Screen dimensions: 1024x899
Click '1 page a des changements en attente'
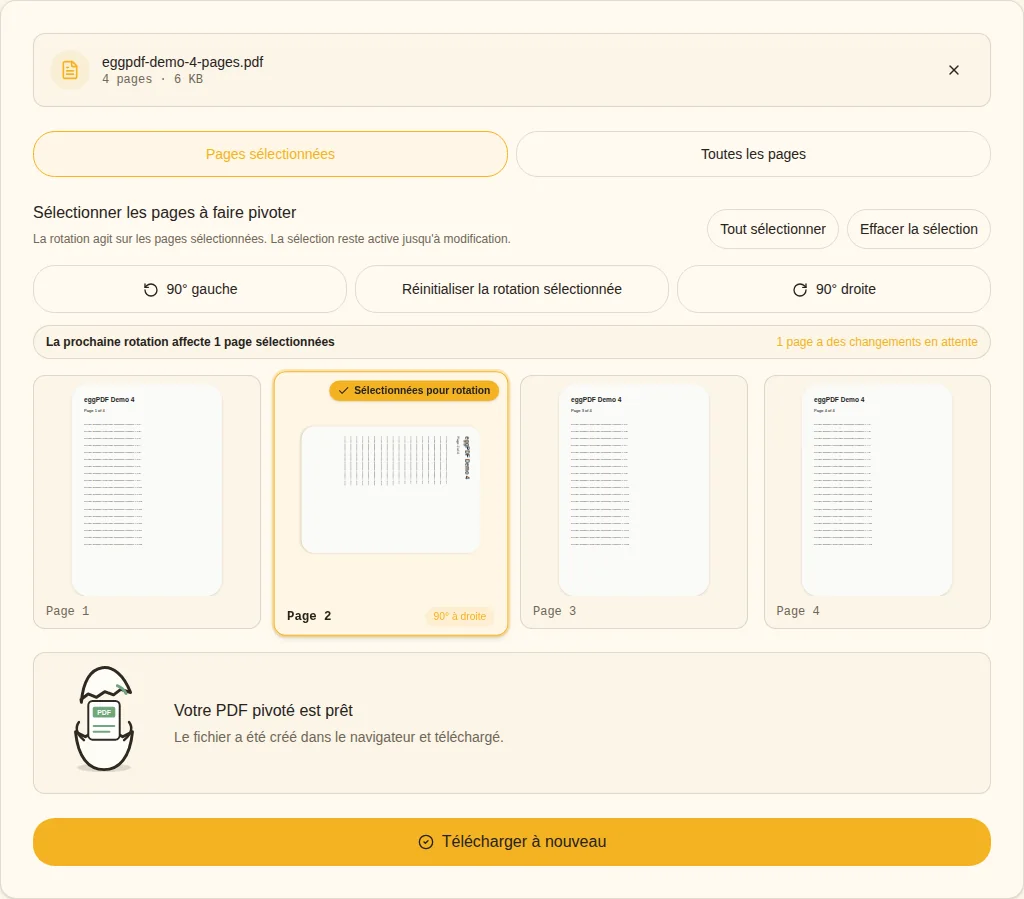tap(876, 342)
